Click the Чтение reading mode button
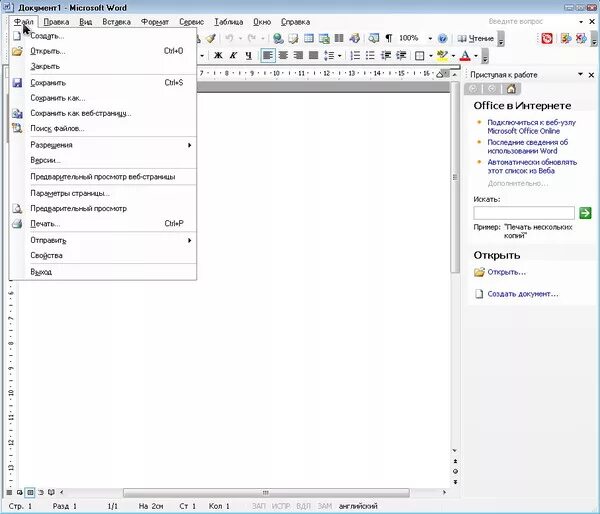This screenshot has width=600, height=514. [x=476, y=38]
